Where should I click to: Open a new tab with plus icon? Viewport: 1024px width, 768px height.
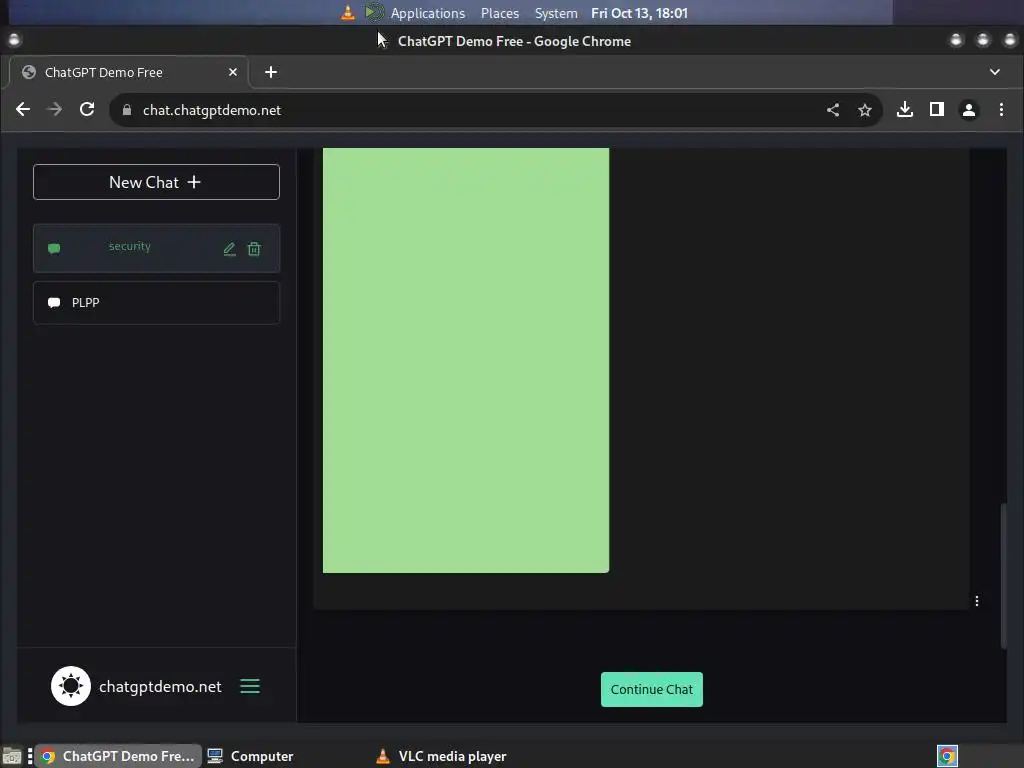pos(271,72)
